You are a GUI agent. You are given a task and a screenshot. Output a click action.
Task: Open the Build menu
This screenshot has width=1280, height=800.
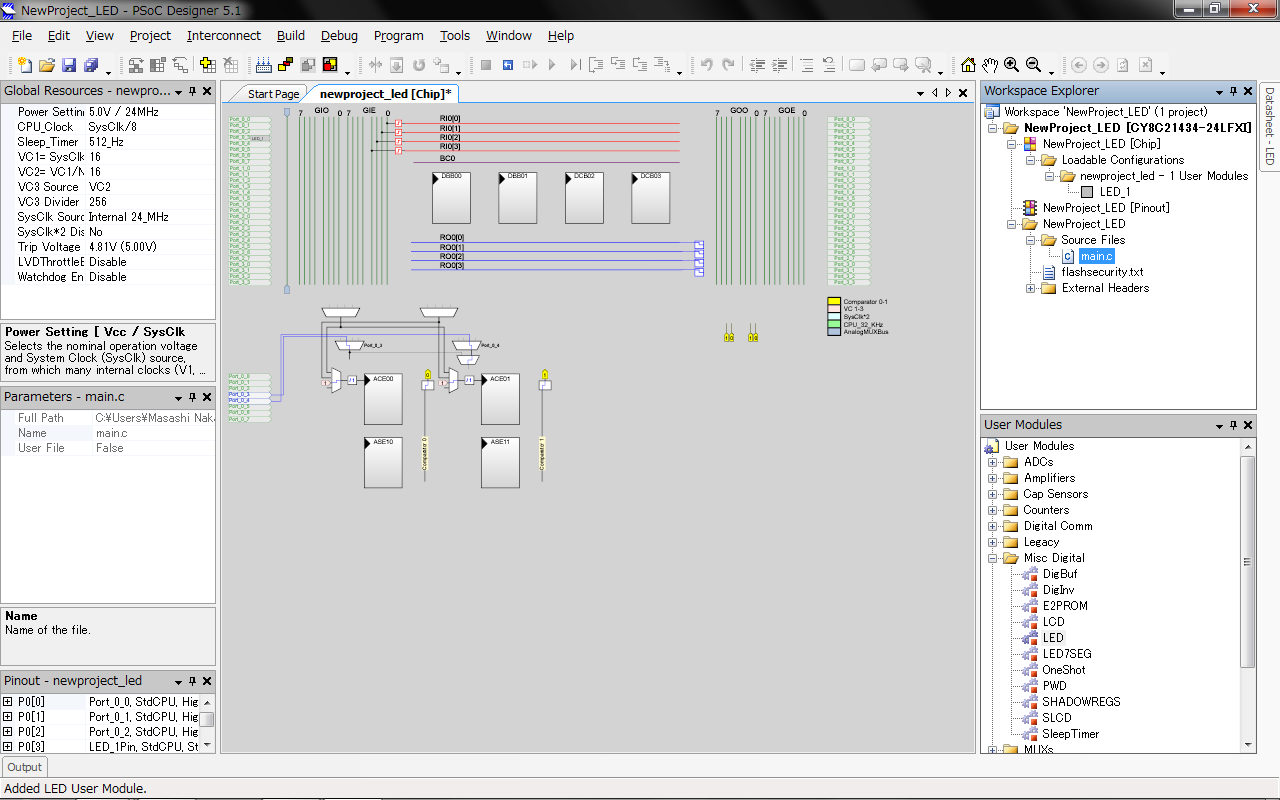(x=291, y=35)
